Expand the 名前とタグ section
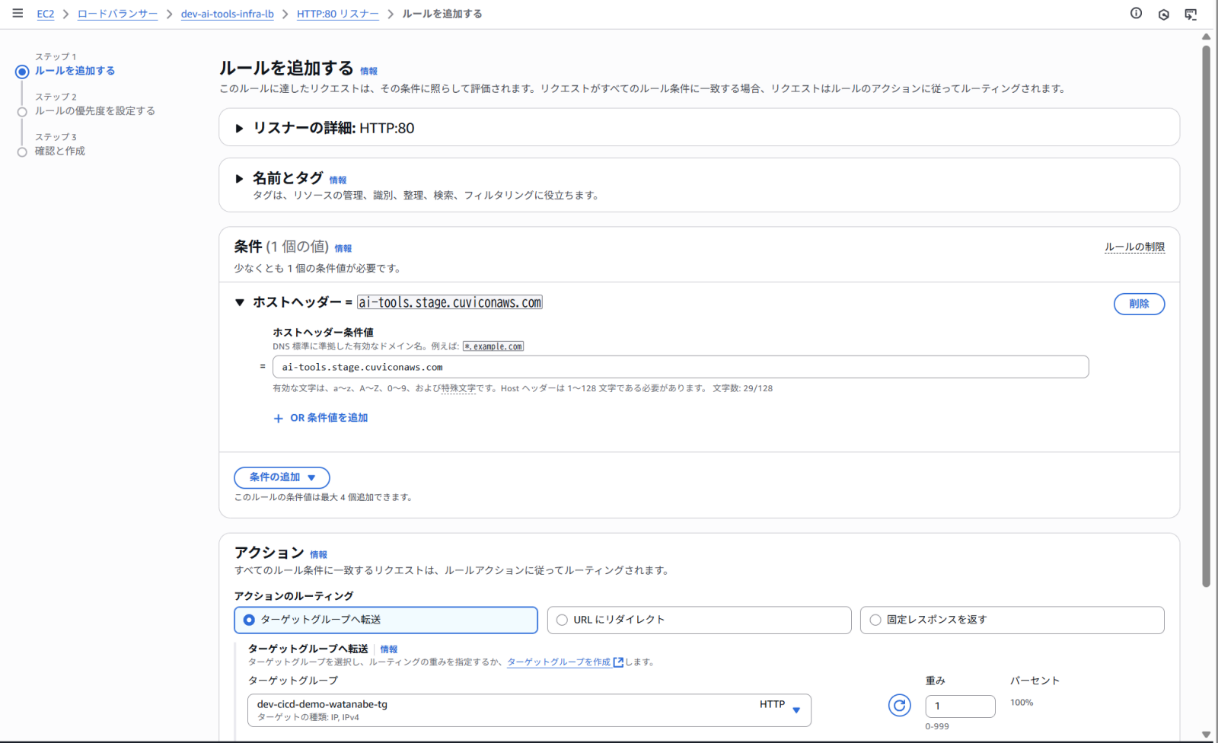Screen dimensions: 1218x743 tap(240, 177)
